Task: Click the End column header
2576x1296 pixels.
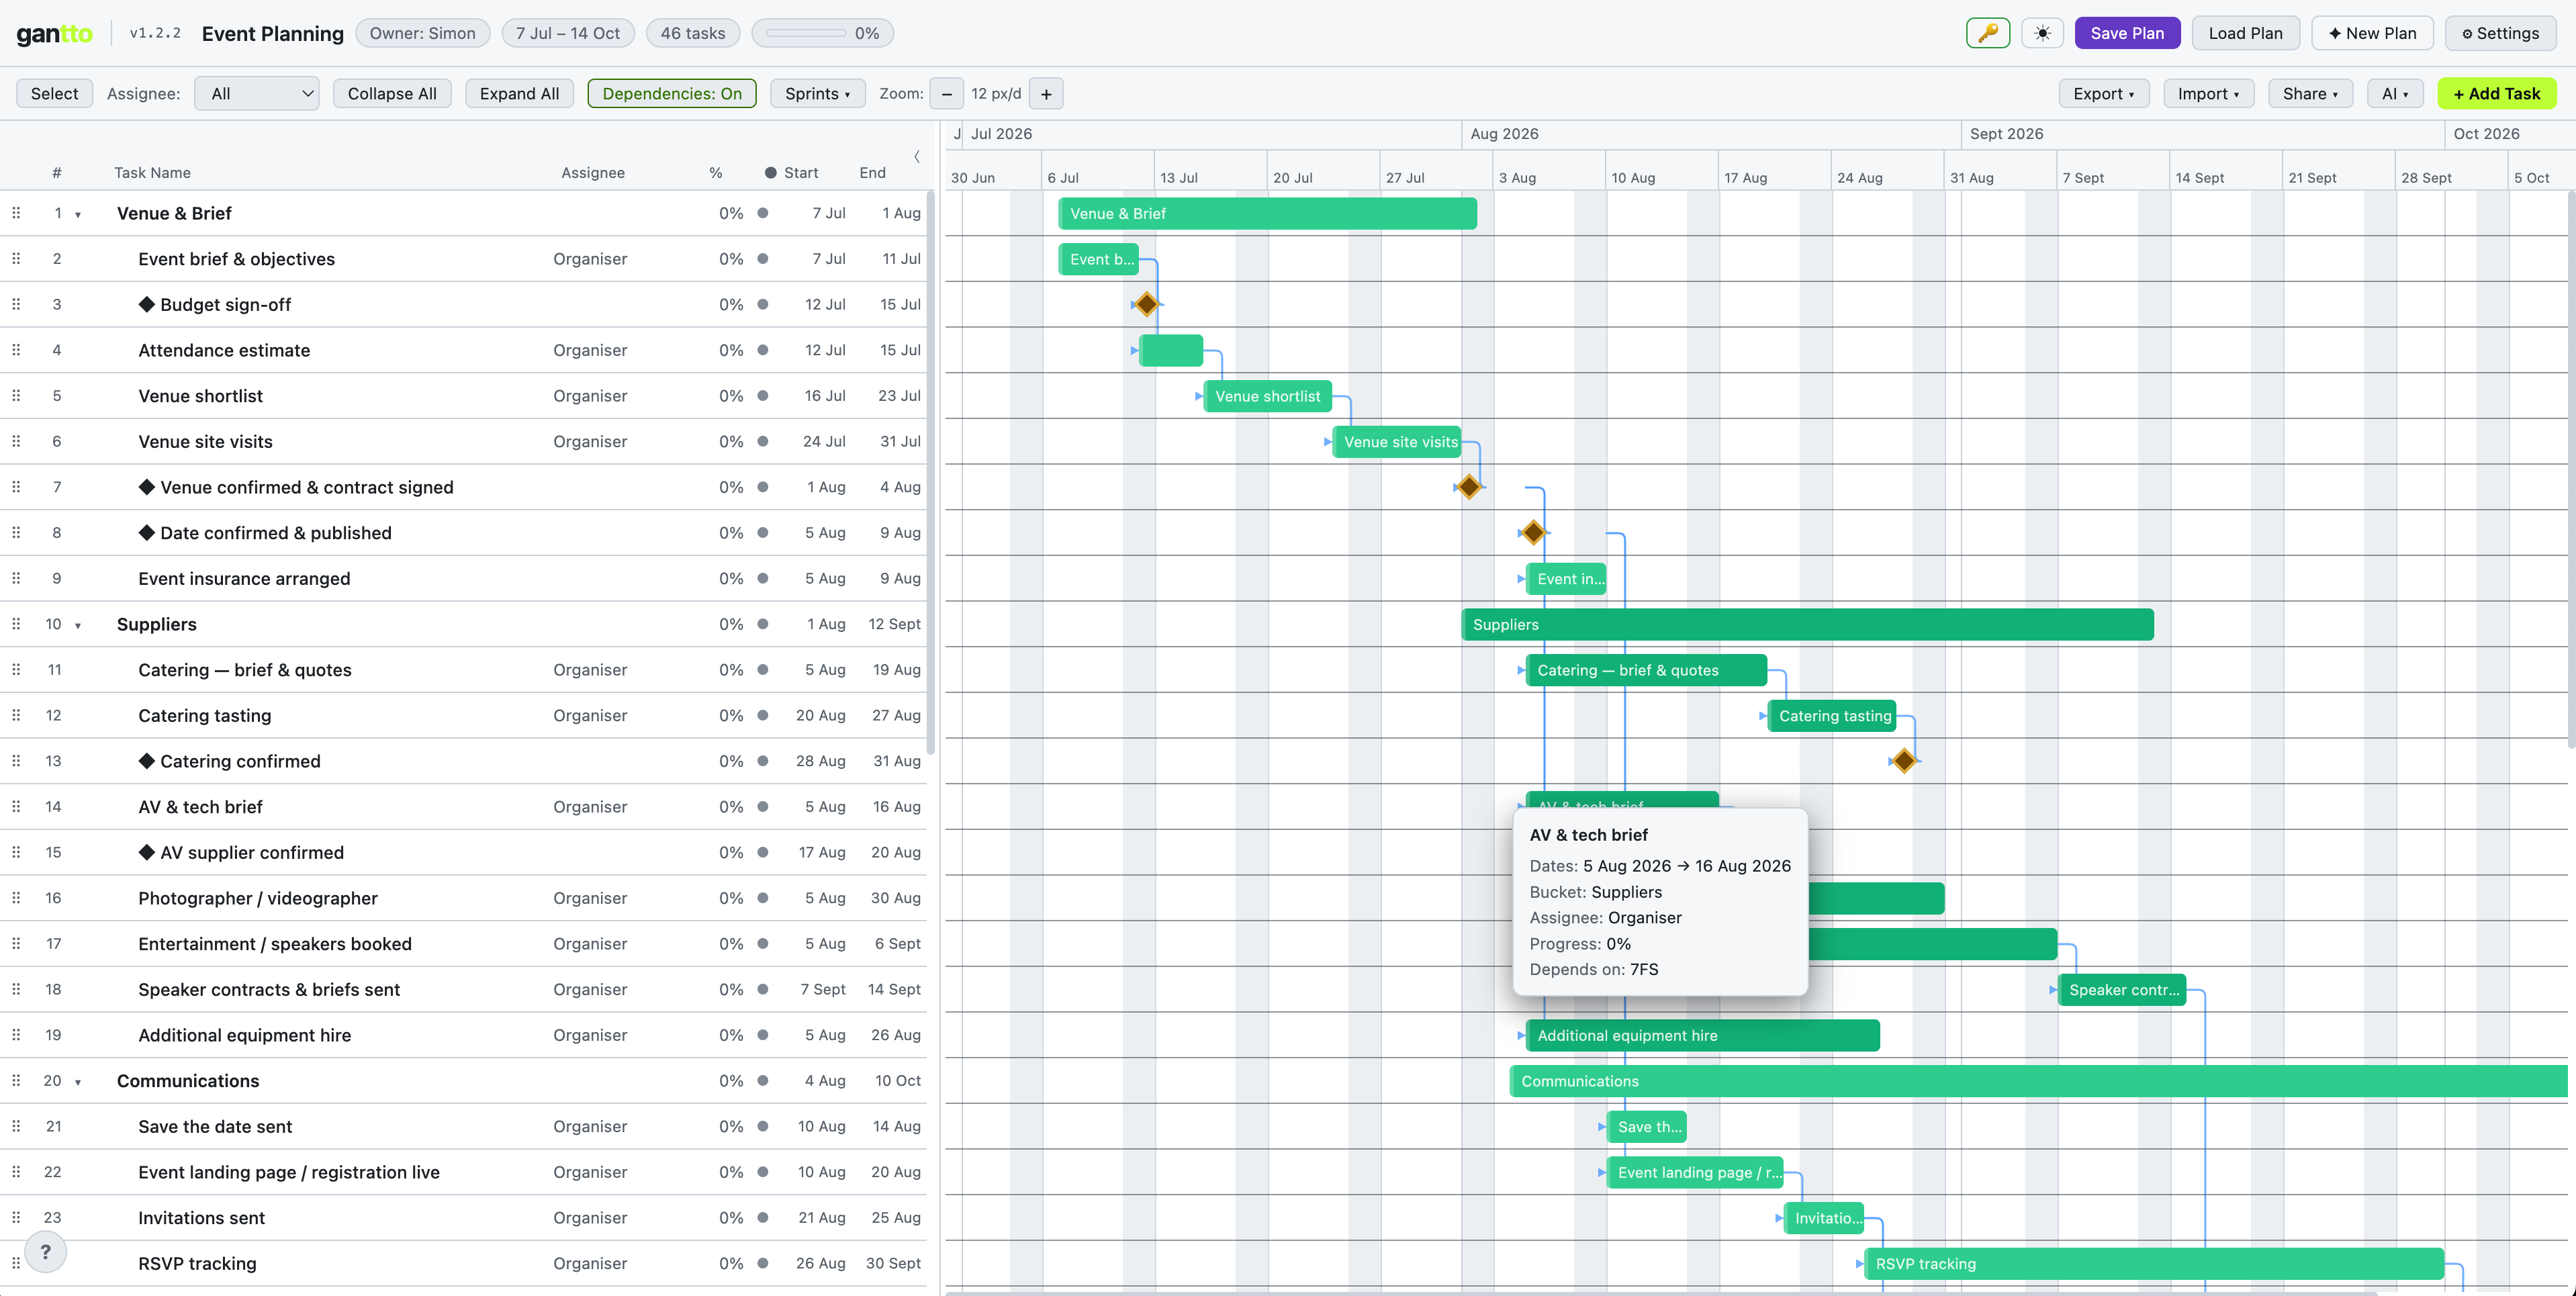Action: coord(872,173)
